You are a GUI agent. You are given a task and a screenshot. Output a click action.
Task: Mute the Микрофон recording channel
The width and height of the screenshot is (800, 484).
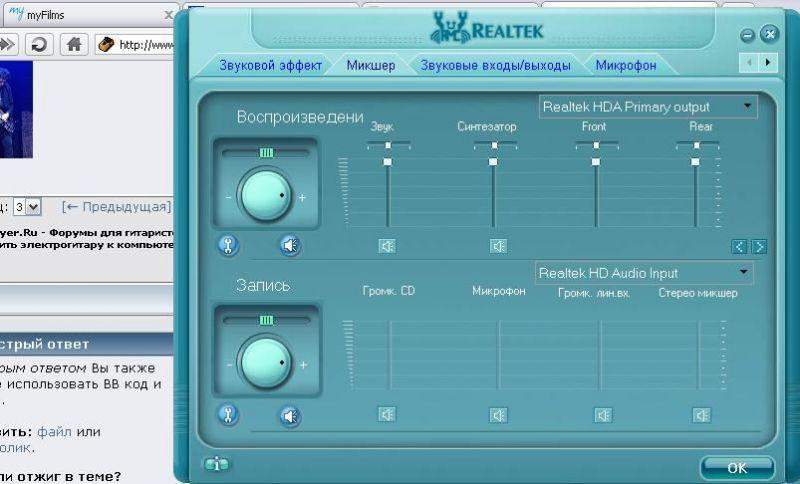[x=498, y=415]
